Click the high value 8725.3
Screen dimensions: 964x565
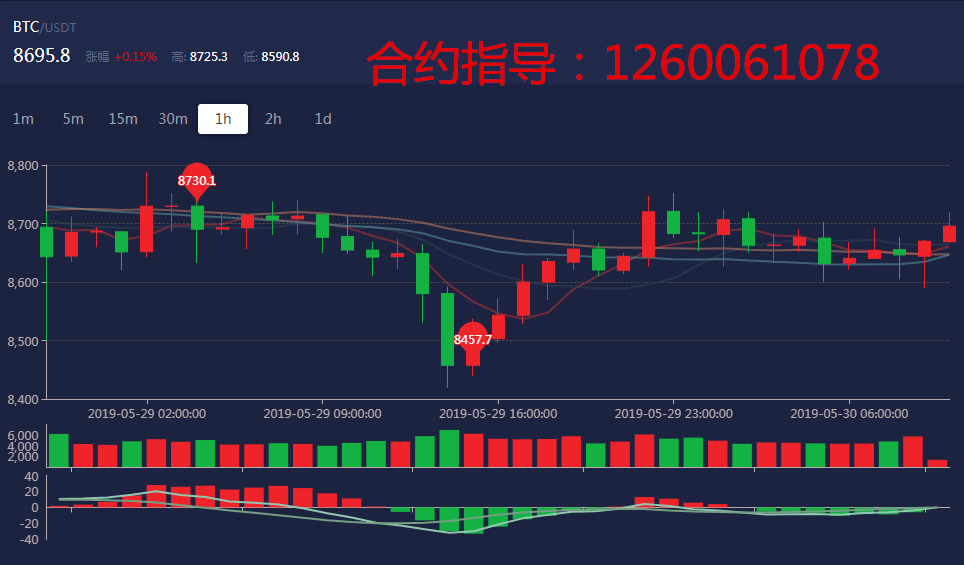point(208,57)
